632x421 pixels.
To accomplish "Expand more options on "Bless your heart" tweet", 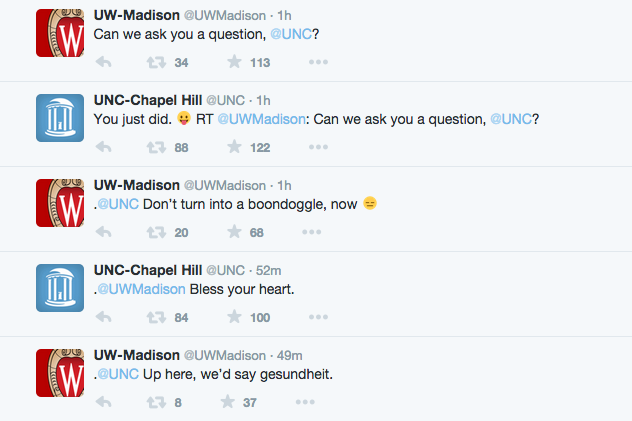I will (318, 317).
